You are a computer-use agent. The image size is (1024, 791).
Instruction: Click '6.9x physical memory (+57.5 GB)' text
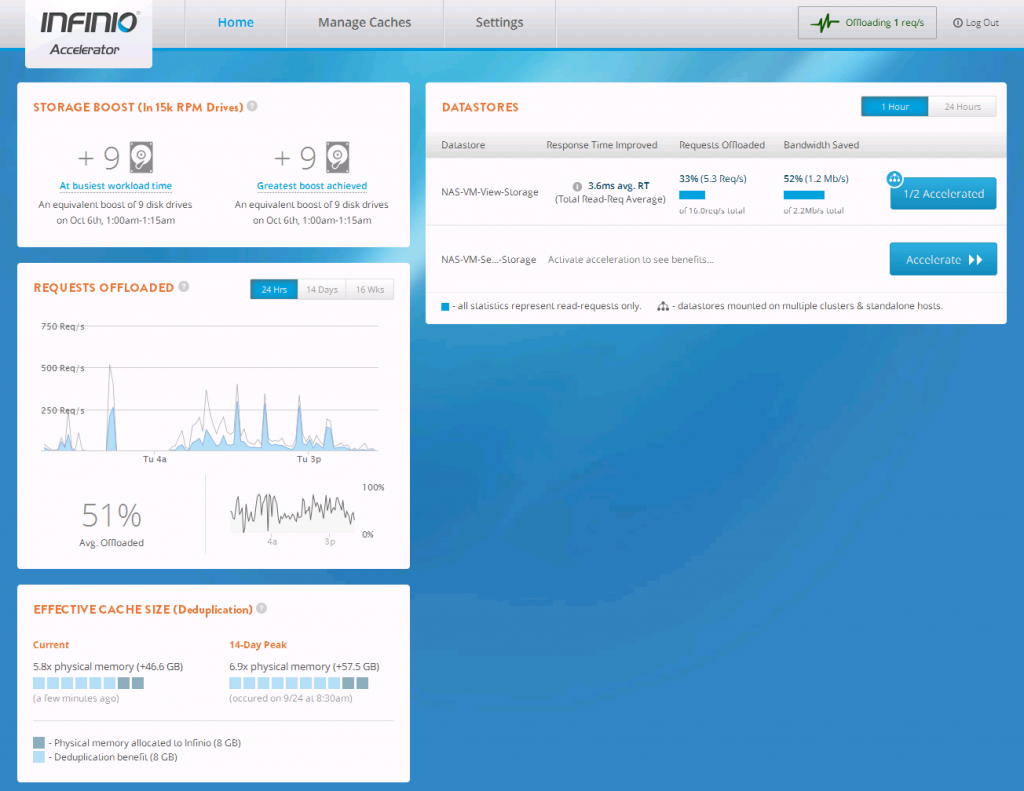[x=304, y=666]
